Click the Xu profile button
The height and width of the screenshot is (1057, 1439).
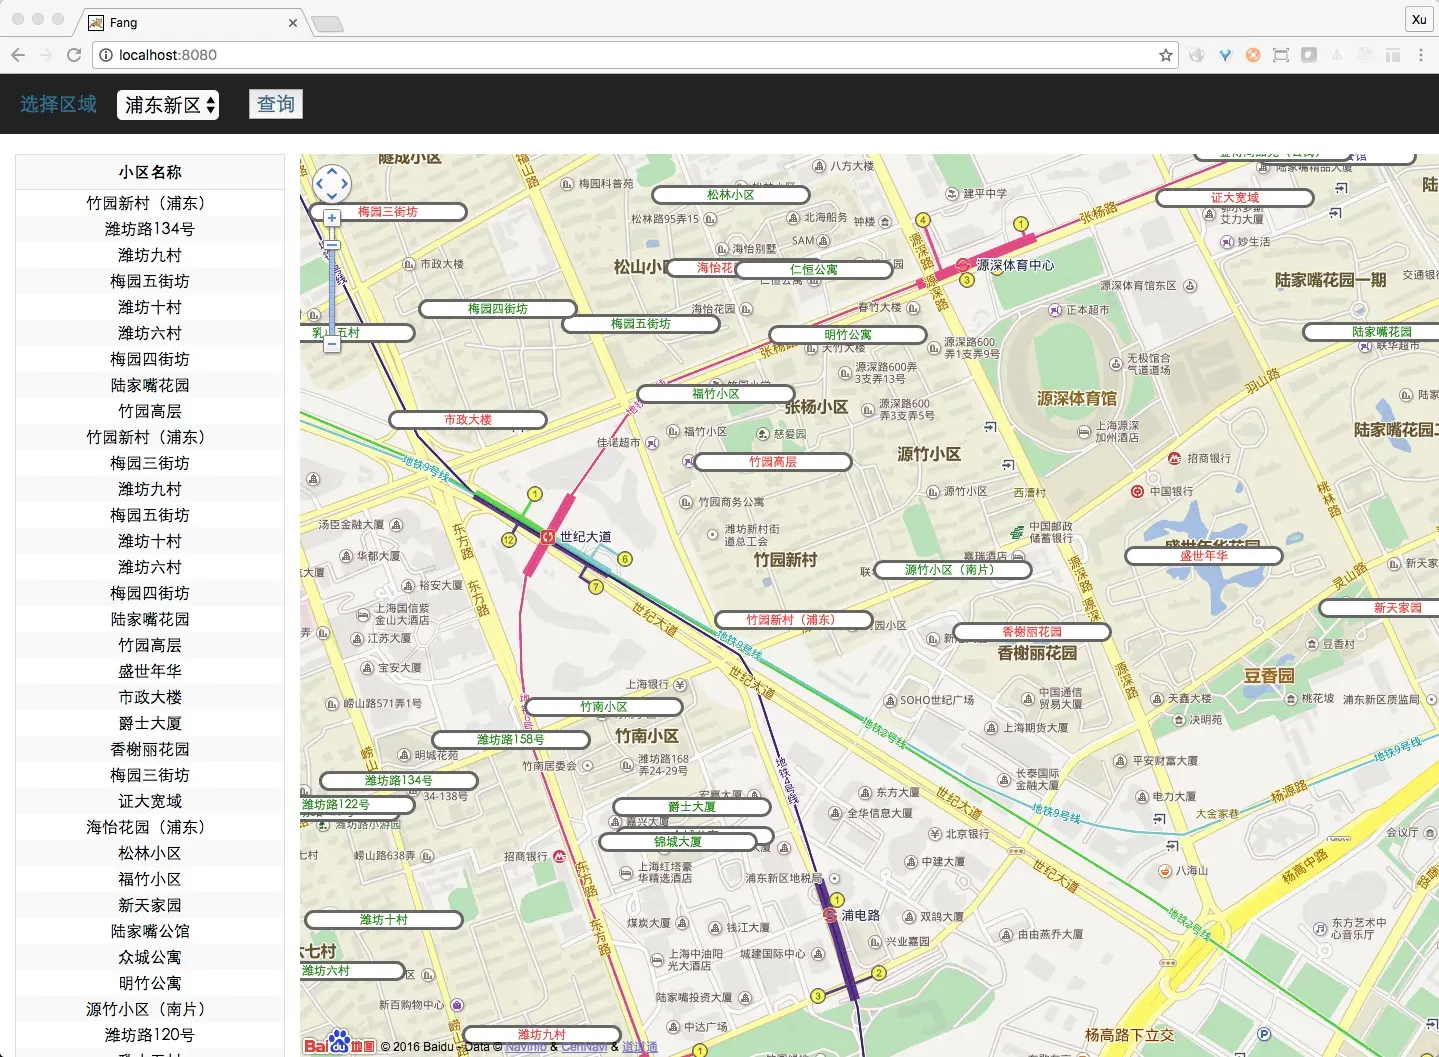[1419, 19]
